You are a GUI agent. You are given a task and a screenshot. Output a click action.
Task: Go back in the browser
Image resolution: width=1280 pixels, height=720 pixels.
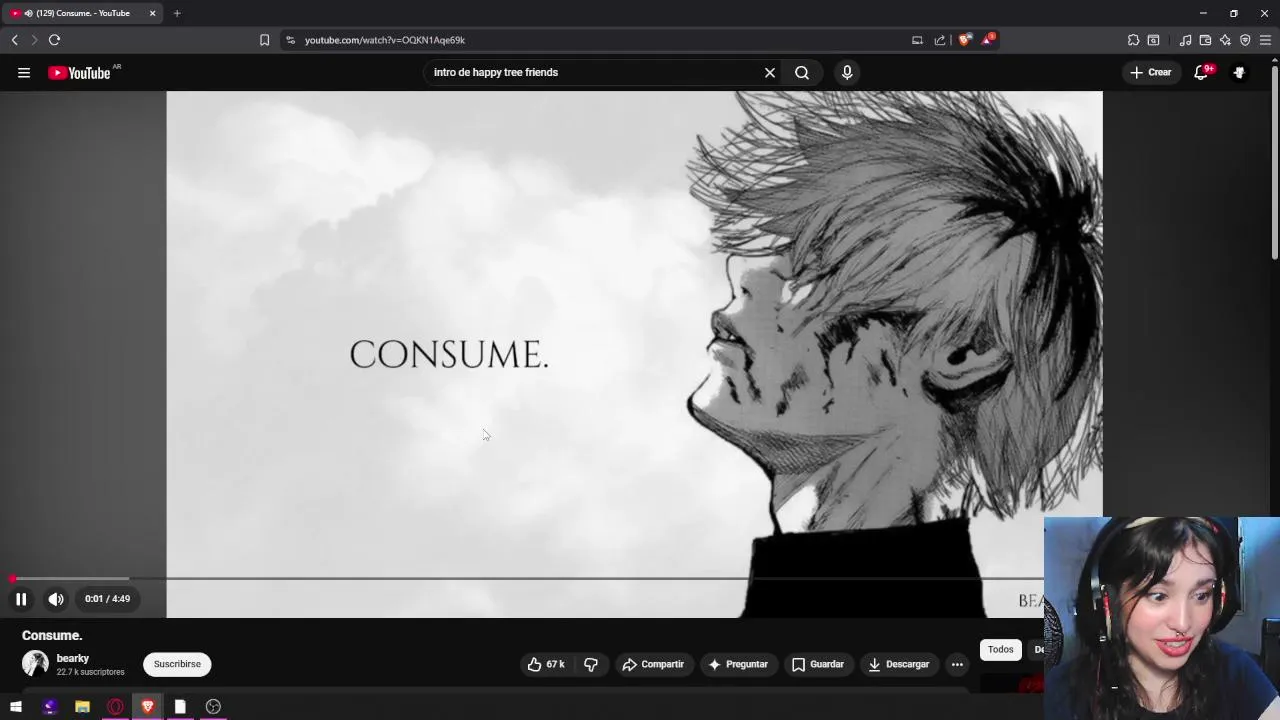point(15,40)
